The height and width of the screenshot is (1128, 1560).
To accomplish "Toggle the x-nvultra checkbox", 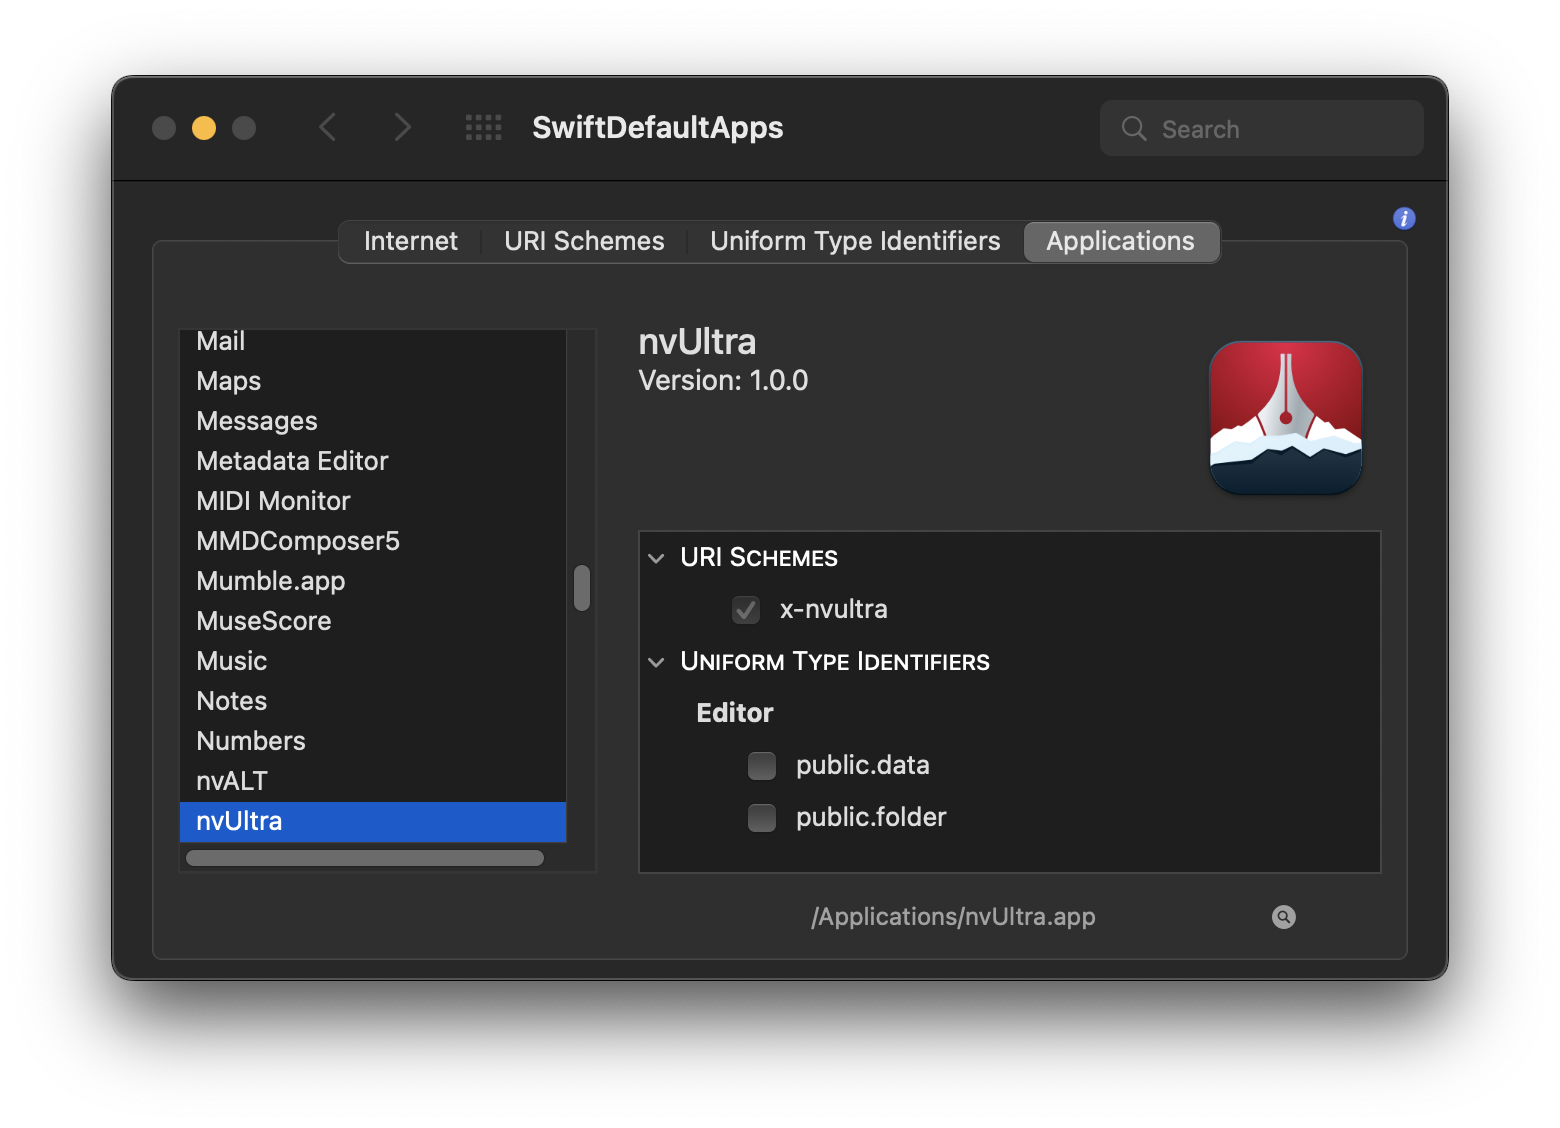I will coord(746,610).
